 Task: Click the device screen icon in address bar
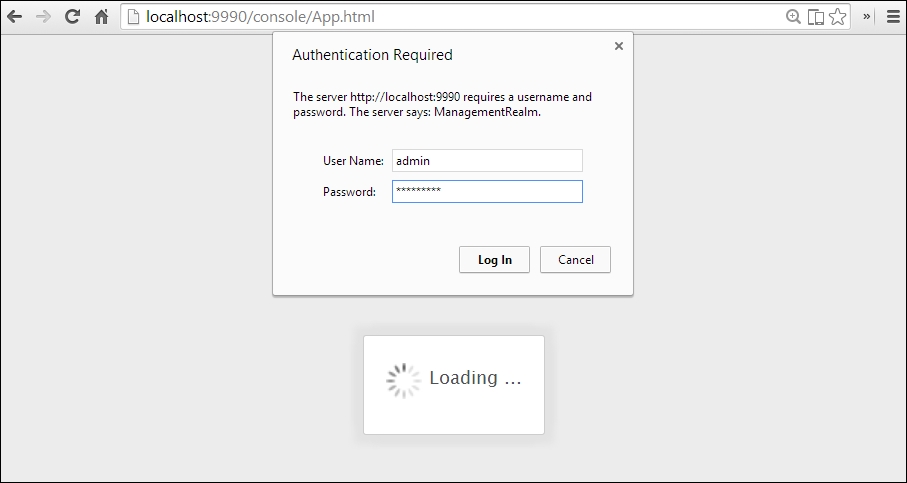pos(816,17)
